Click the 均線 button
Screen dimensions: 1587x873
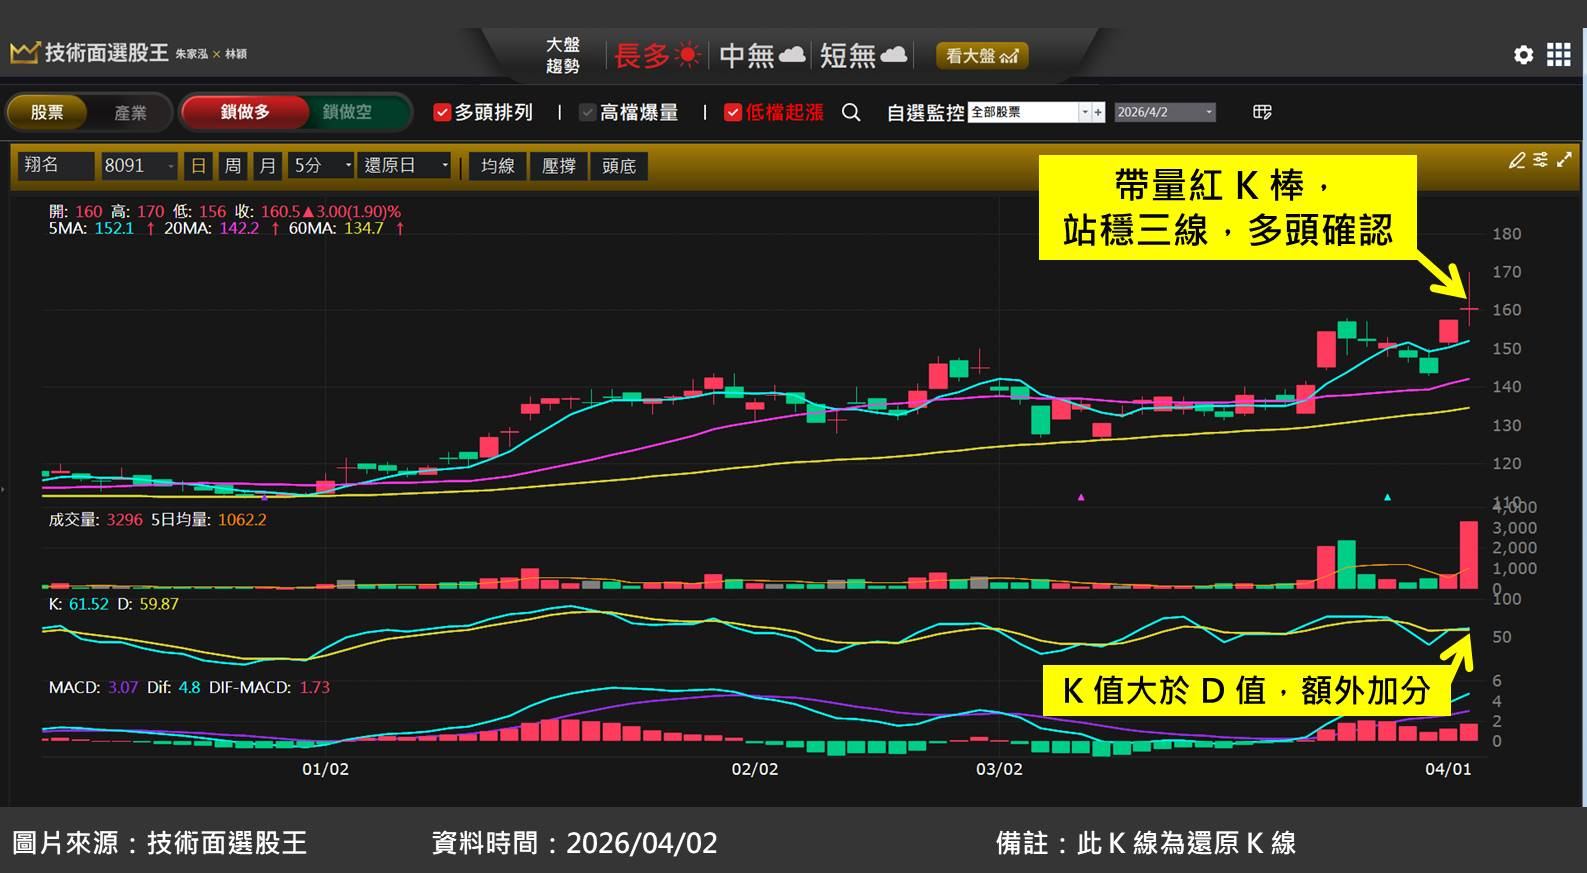[x=498, y=166]
